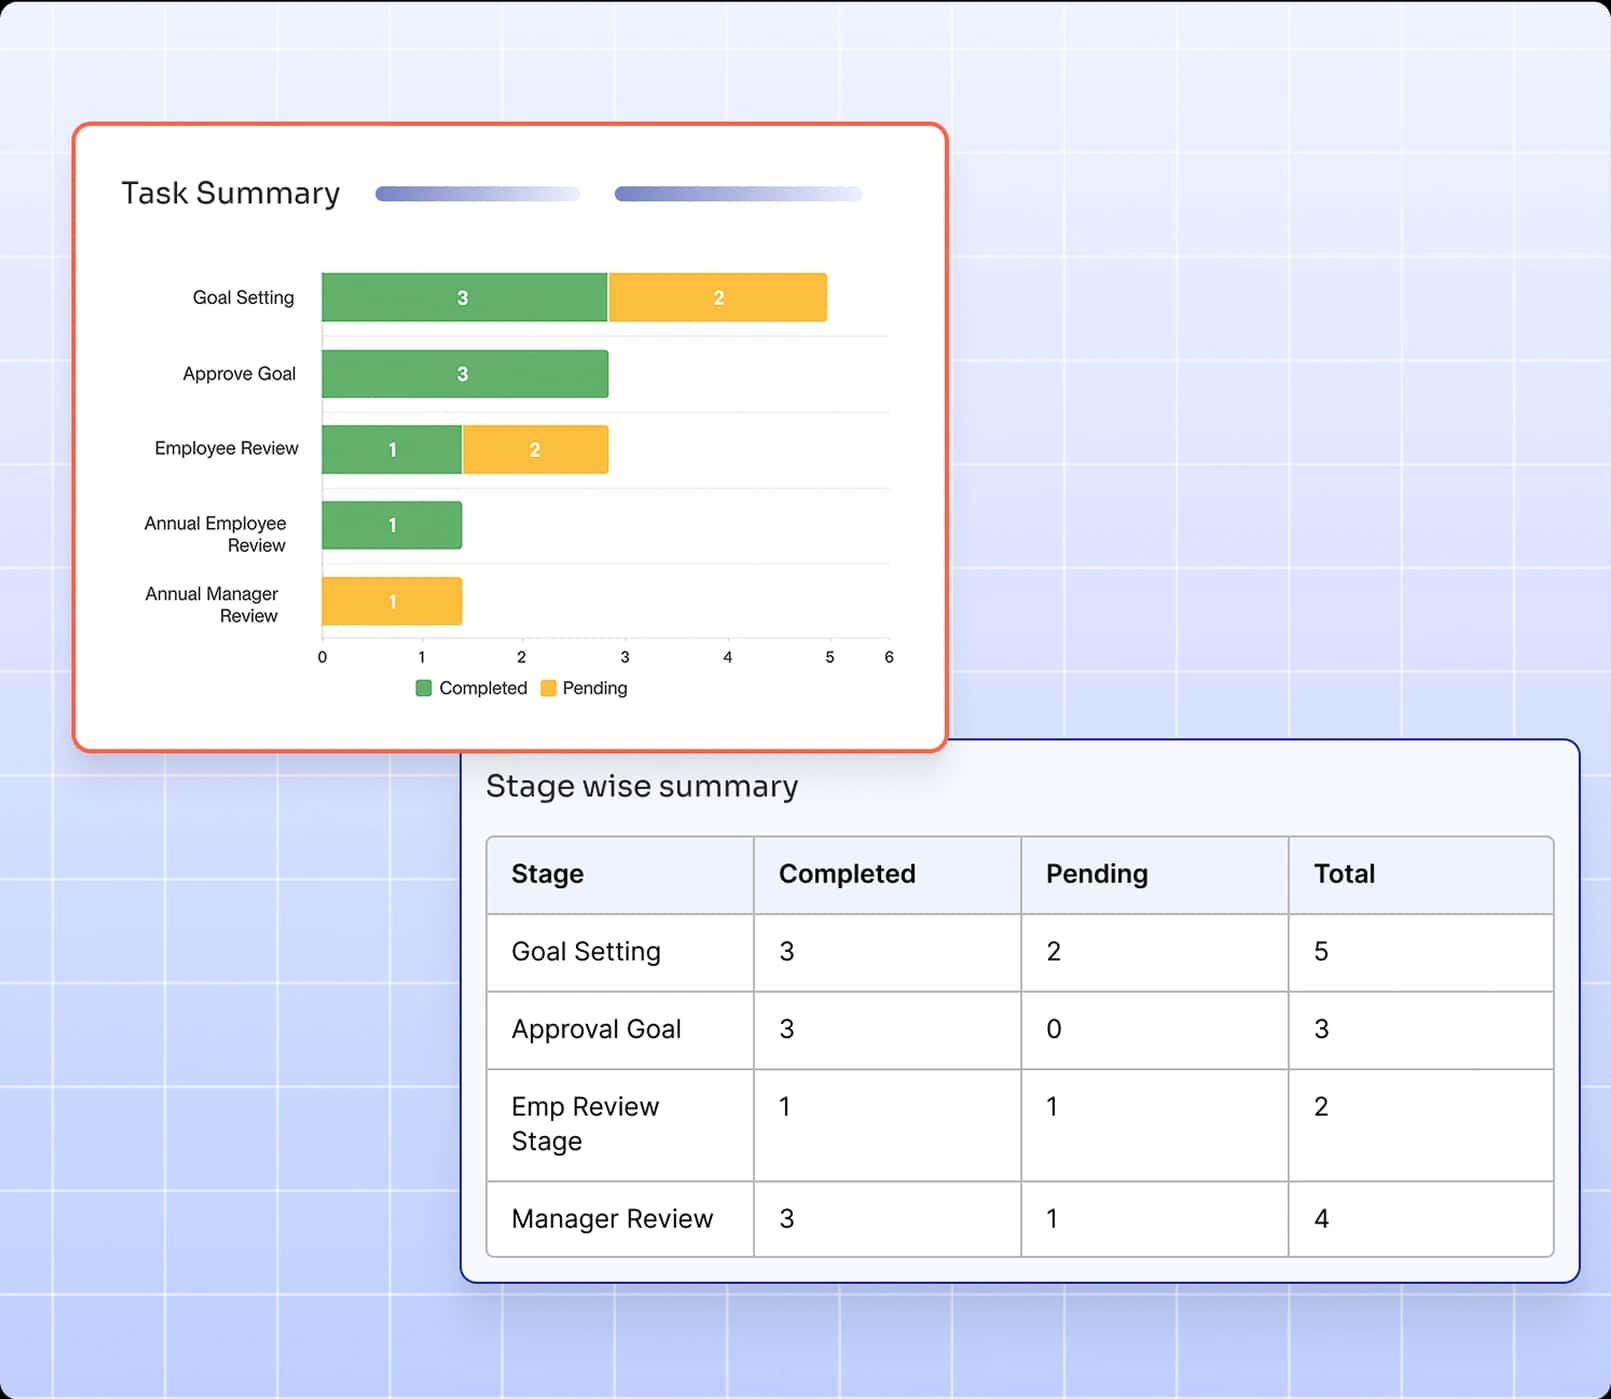Screen dimensions: 1611x1399
Task: Click the Emp Review Stage total cell showing 2
Action: point(1322,1106)
